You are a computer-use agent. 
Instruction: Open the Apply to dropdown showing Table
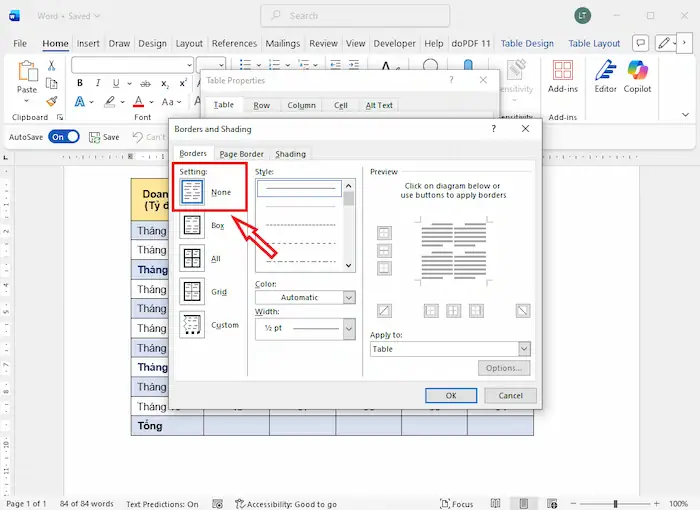pyautogui.click(x=449, y=349)
